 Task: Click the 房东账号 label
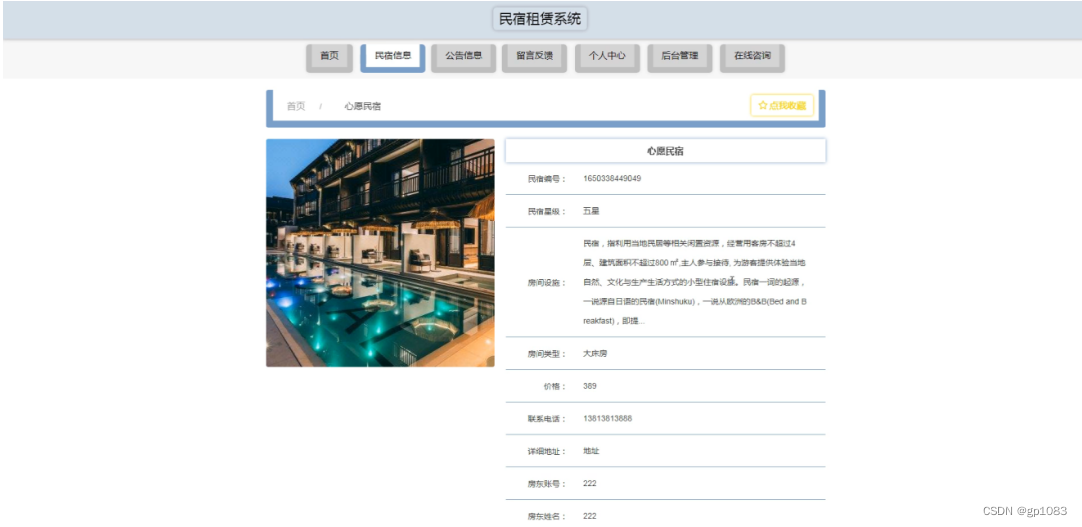[547, 484]
